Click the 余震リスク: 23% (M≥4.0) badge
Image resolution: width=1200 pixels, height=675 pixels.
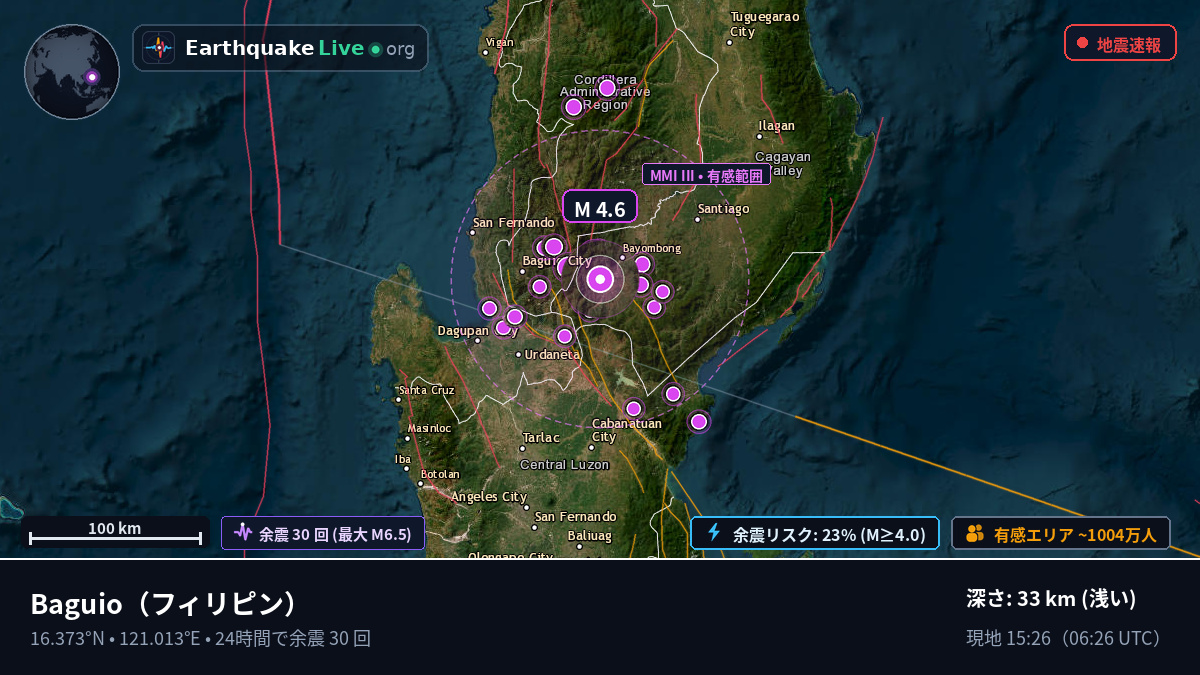pyautogui.click(x=815, y=533)
